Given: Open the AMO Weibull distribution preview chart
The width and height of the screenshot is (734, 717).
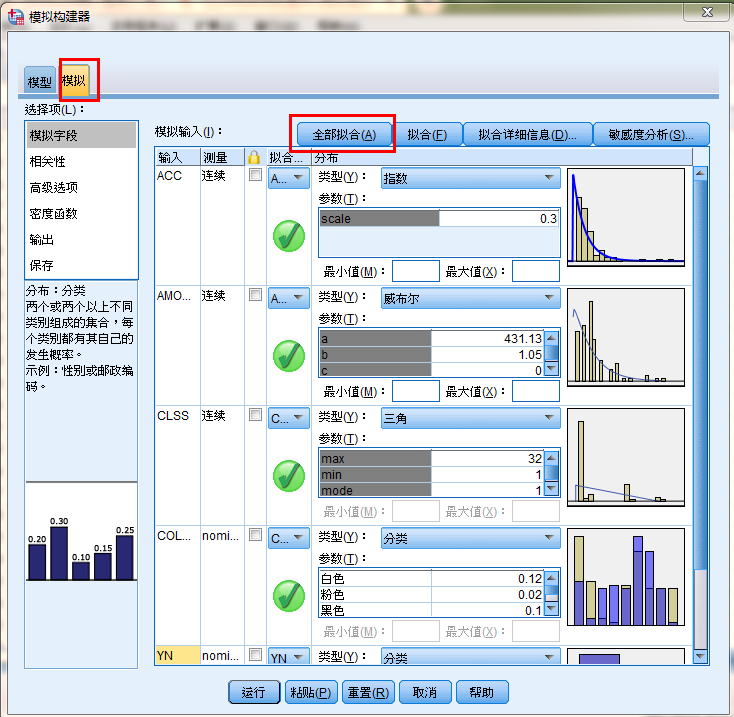Looking at the screenshot, I should (626, 337).
